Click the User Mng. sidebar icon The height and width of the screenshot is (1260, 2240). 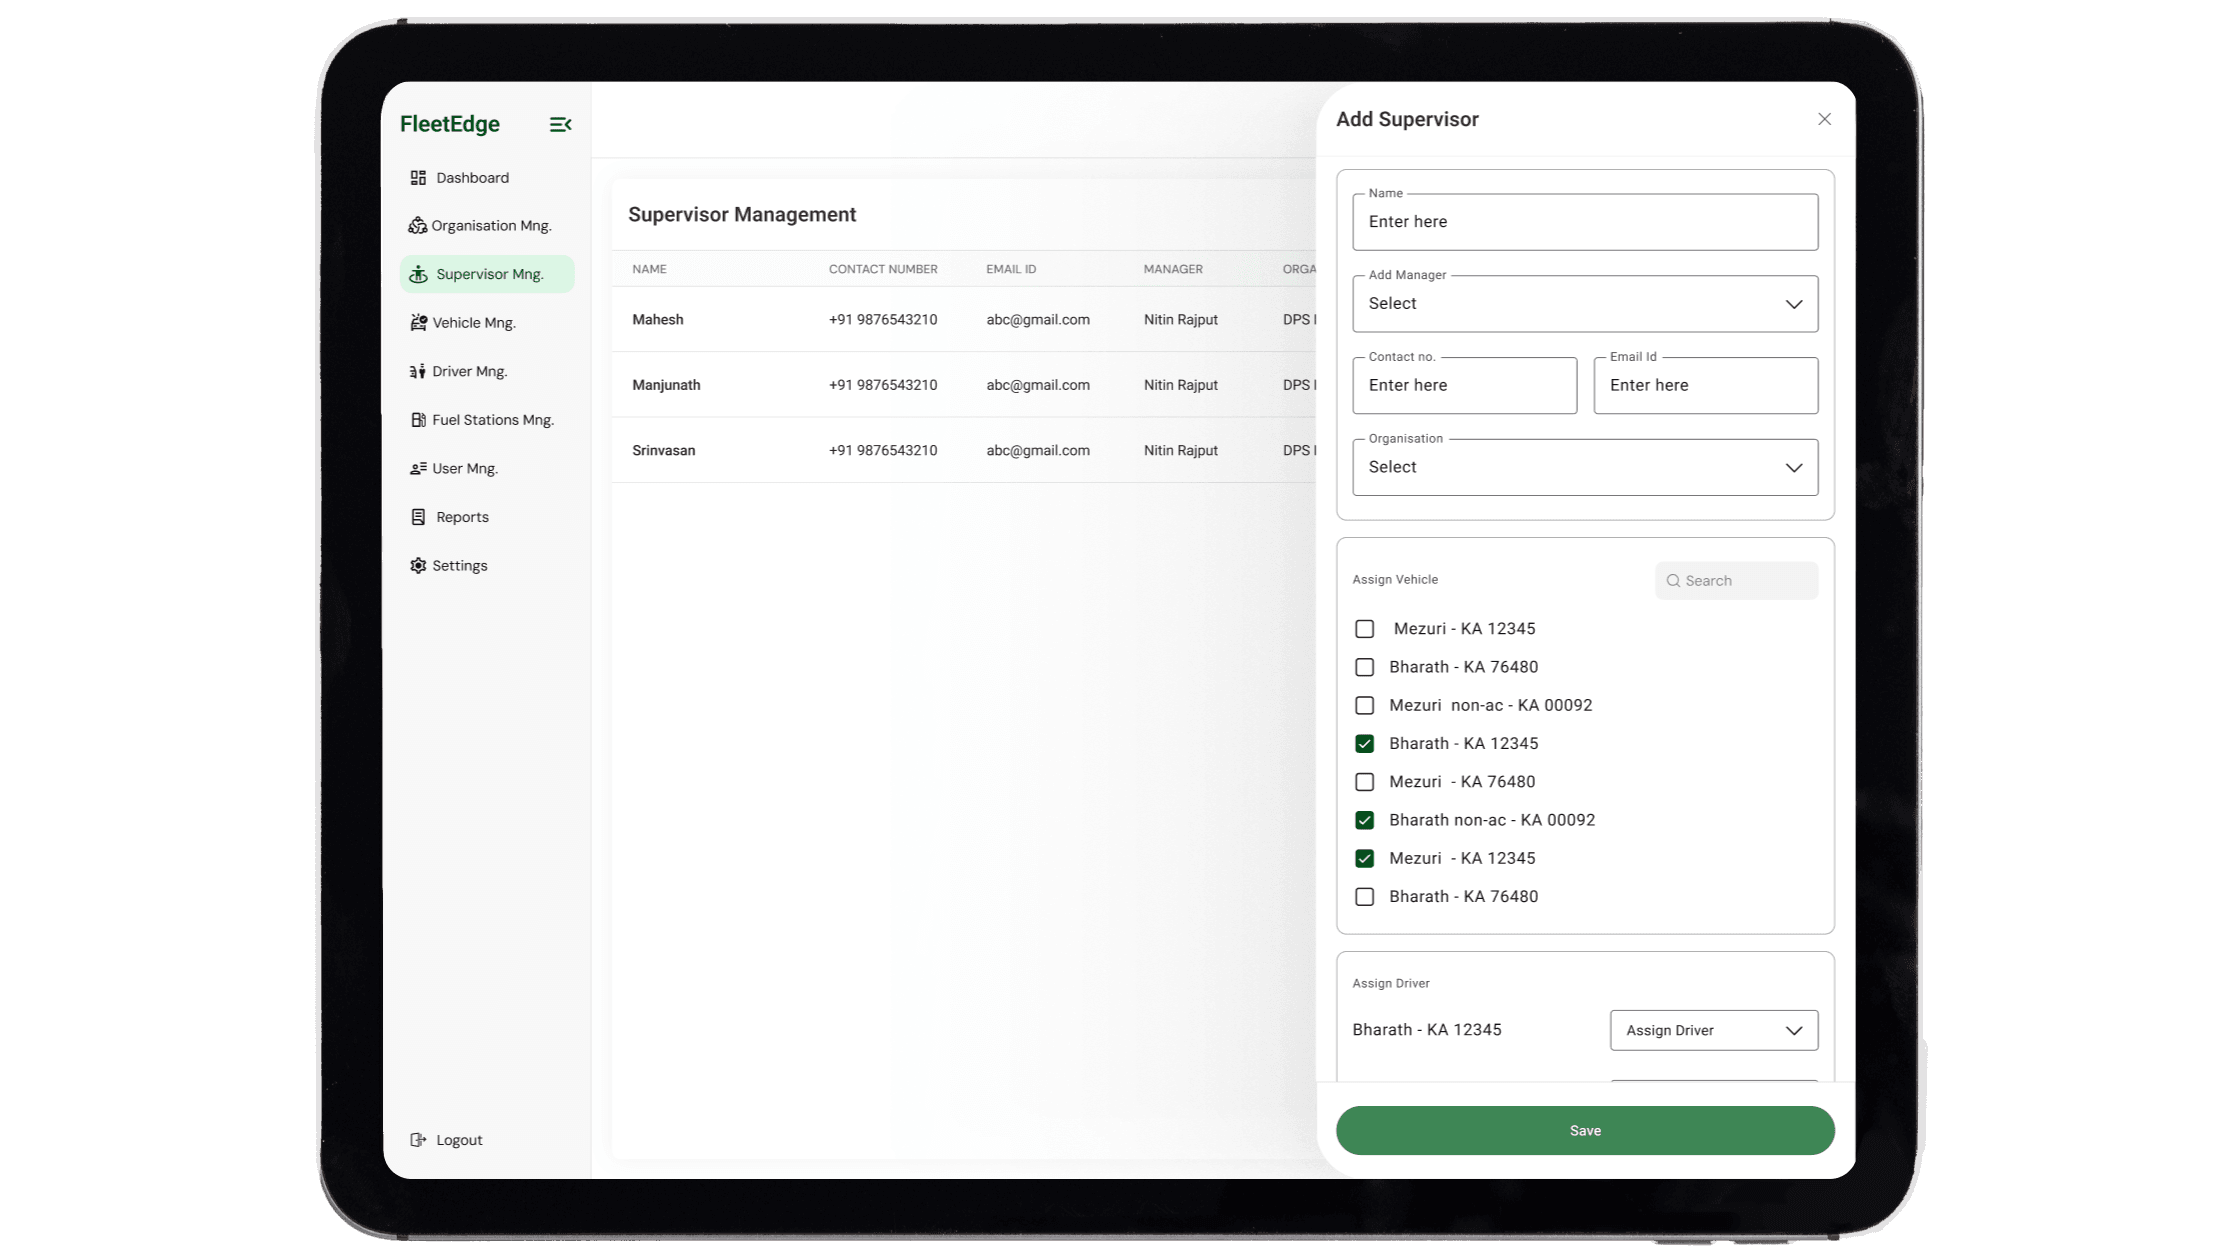(x=418, y=468)
